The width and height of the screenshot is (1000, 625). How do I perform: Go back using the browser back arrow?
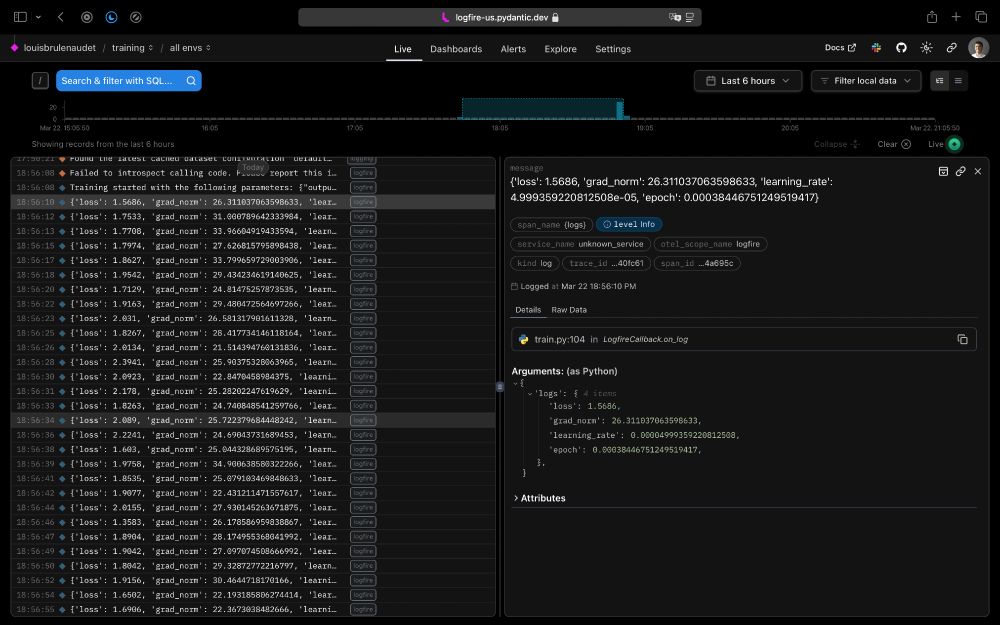tap(61, 17)
